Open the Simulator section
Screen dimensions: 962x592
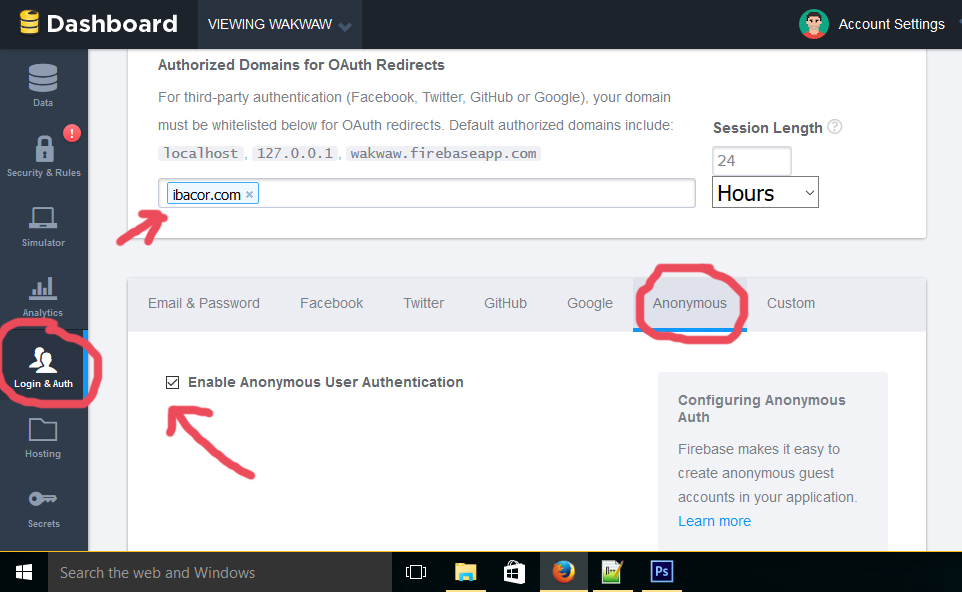pos(43,226)
